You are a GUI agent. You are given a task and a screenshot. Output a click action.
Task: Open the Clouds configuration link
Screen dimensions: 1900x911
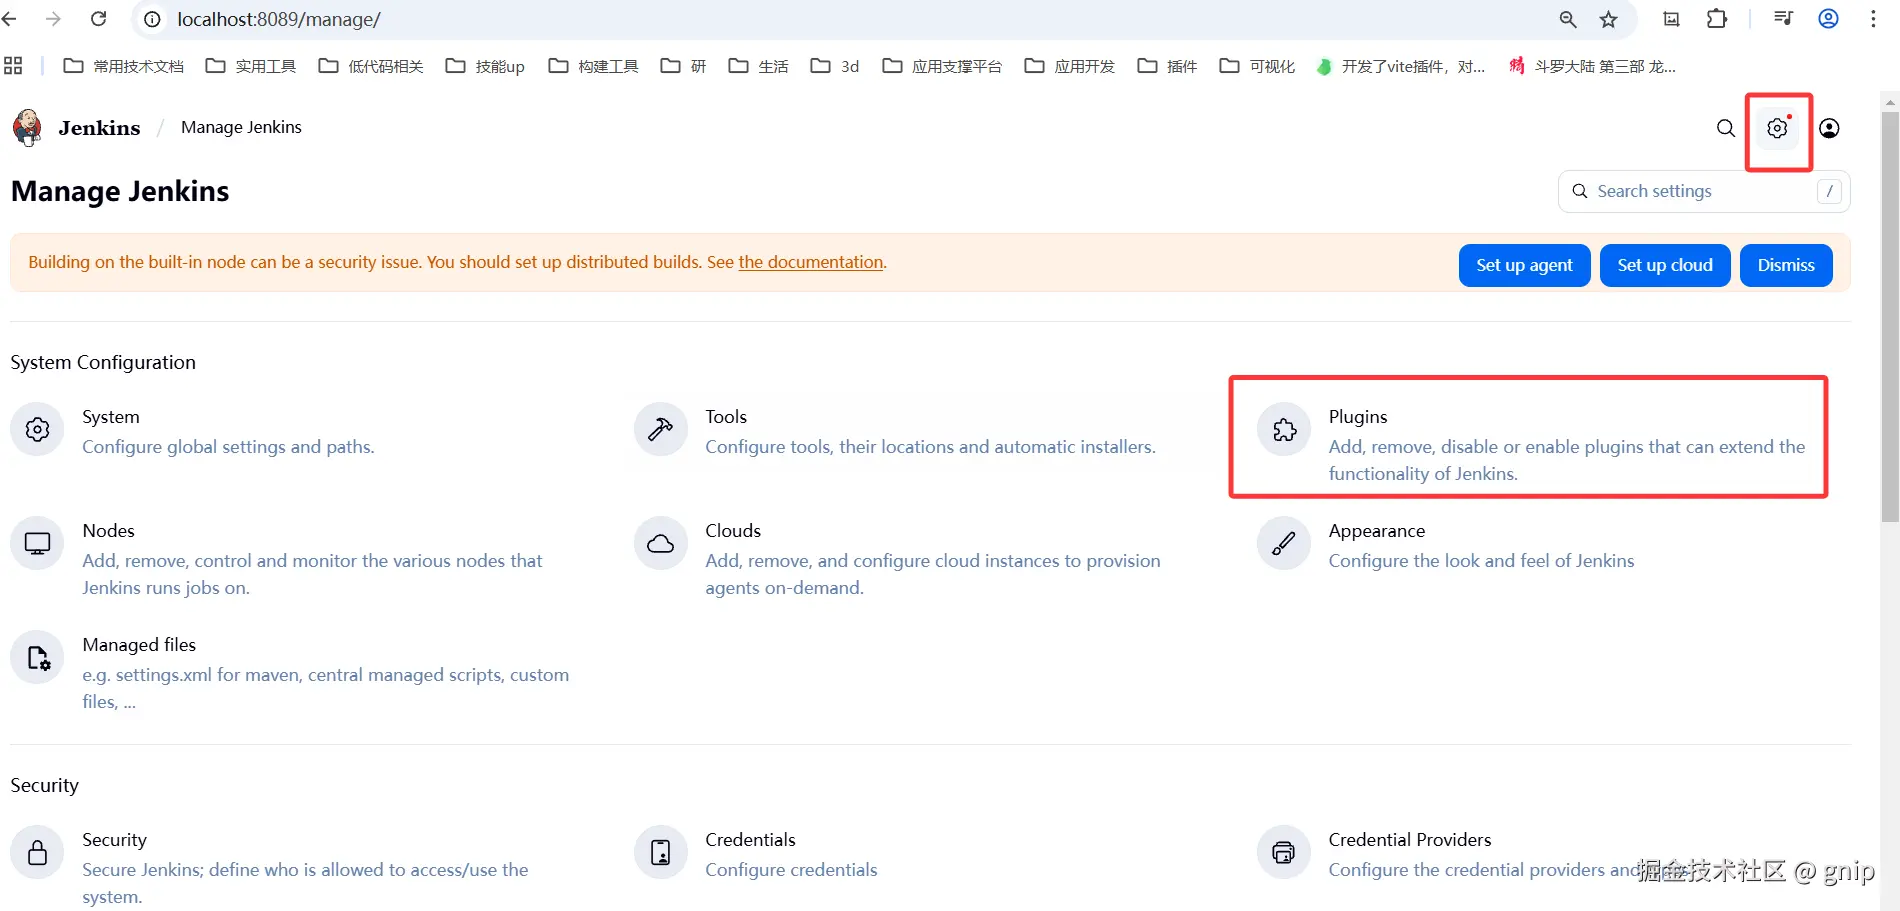tap(733, 531)
